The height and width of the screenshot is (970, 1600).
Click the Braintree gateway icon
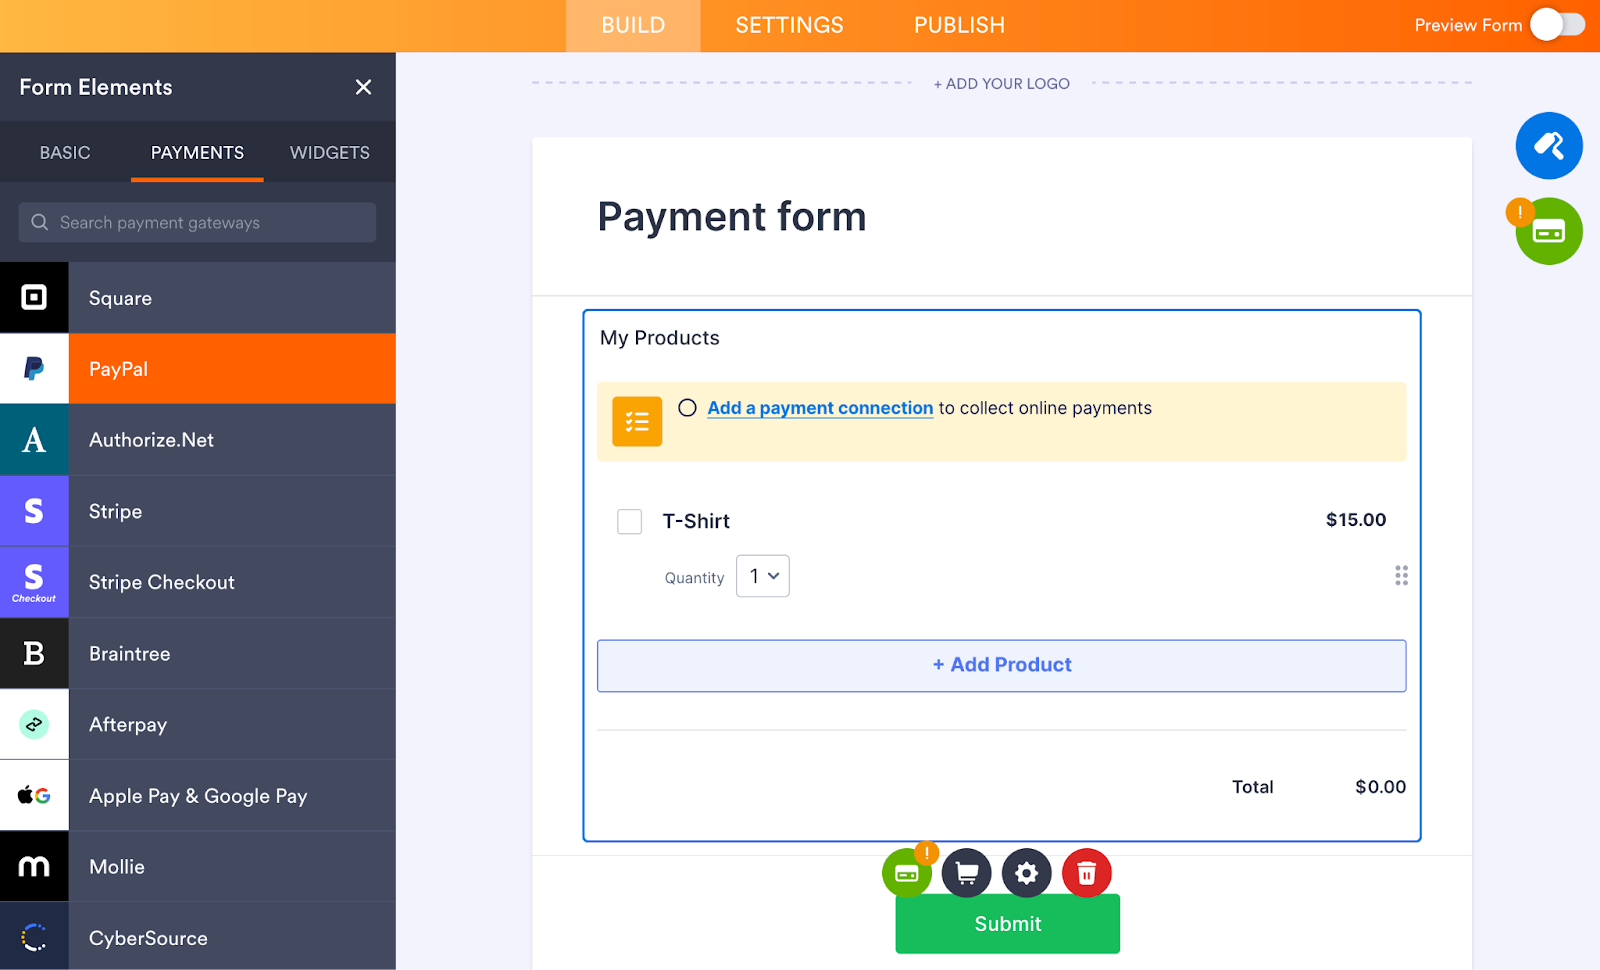click(x=34, y=653)
